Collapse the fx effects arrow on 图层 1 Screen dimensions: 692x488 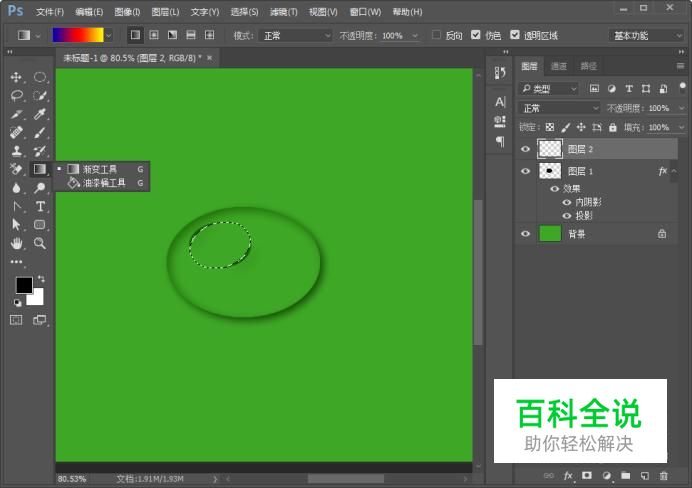(x=675, y=171)
